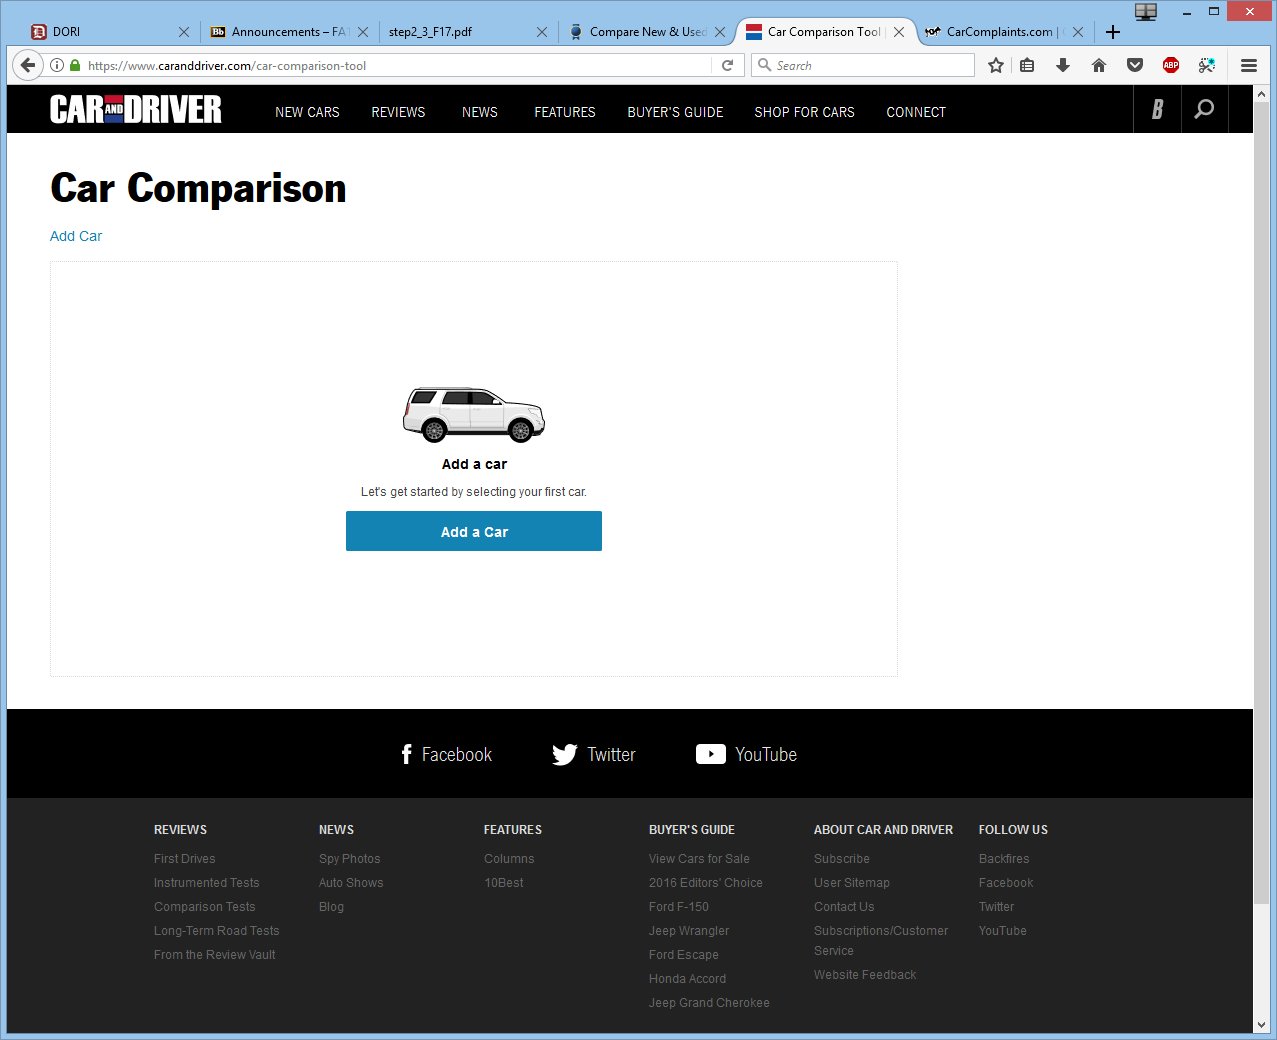Switch to the DORI tab
1277x1040 pixels.
(x=110, y=32)
